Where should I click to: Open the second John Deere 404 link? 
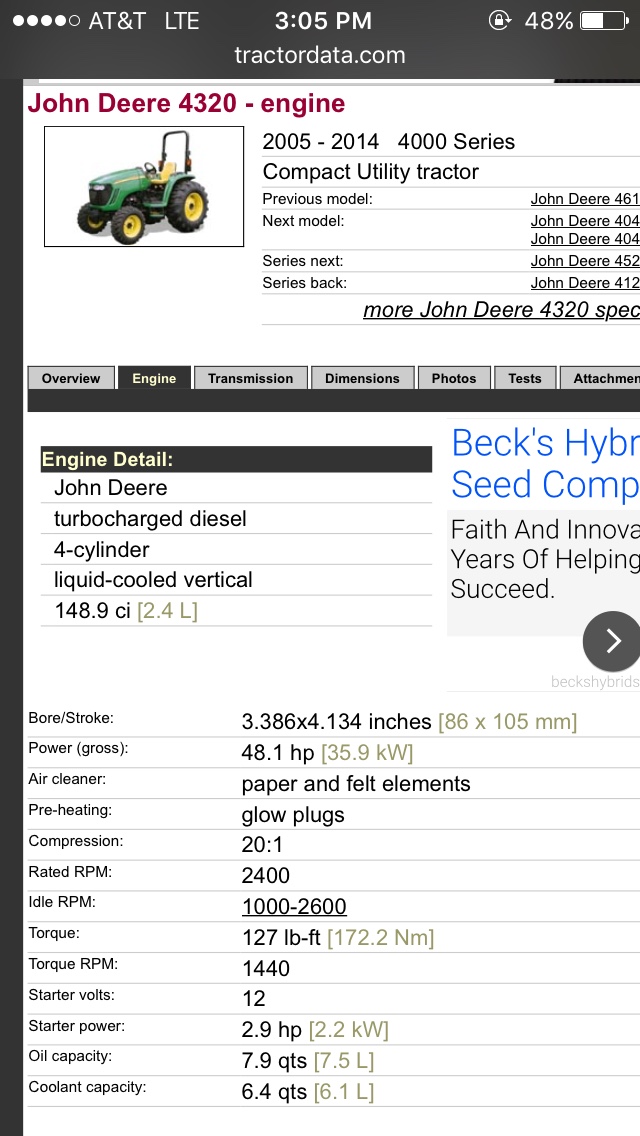click(585, 239)
